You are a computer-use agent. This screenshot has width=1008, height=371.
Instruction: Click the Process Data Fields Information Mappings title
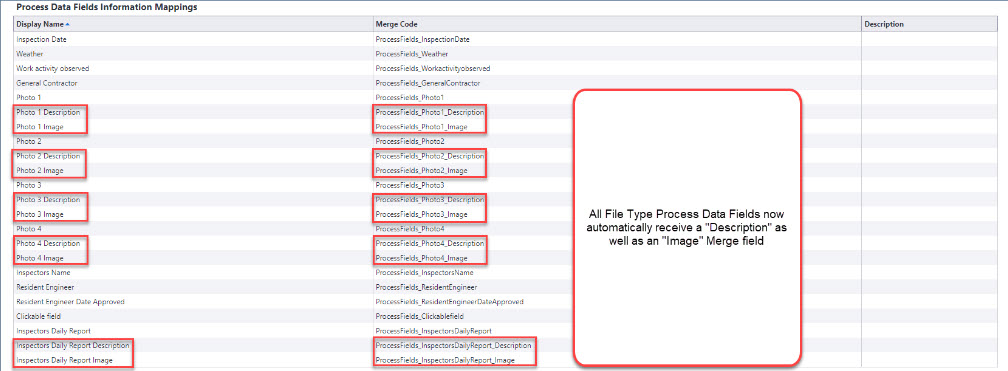pyautogui.click(x=107, y=7)
